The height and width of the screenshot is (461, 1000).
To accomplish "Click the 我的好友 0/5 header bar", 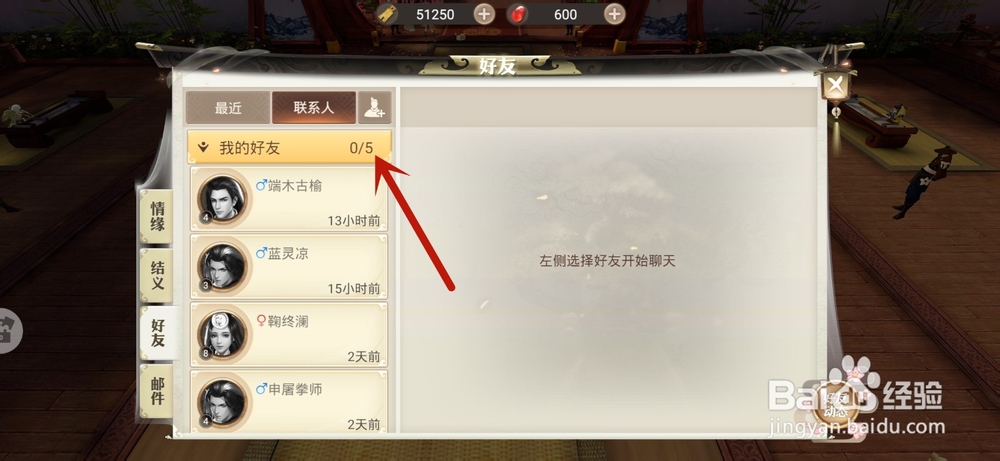I will tap(290, 148).
